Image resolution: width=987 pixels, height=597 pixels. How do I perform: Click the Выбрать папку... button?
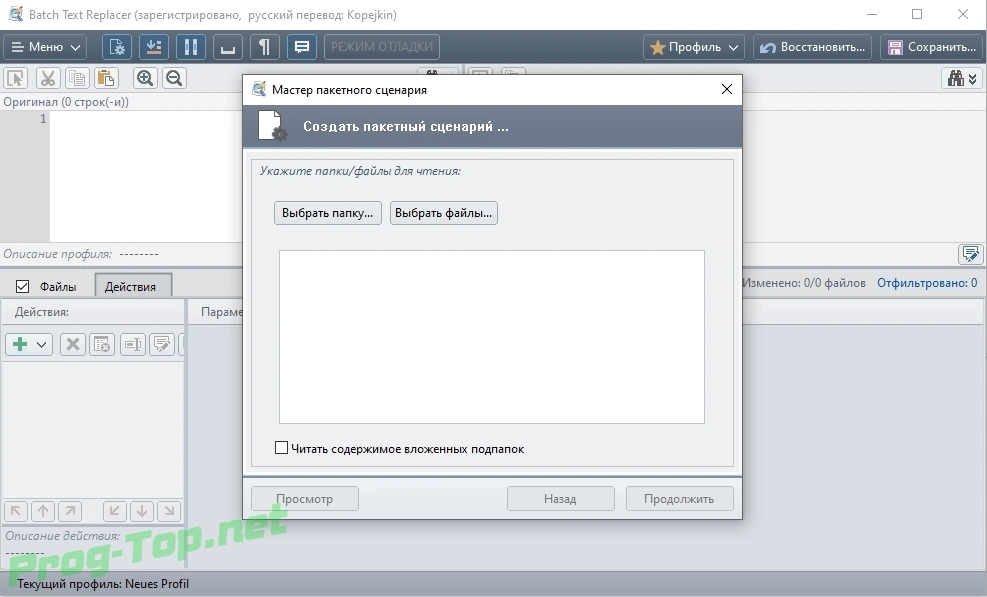(x=327, y=213)
